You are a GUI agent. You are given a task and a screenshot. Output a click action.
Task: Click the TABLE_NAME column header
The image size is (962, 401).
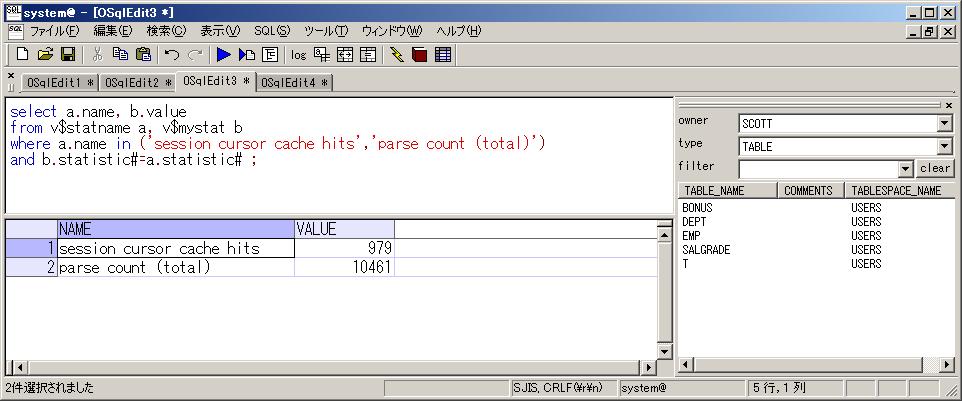pyautogui.click(x=727, y=190)
